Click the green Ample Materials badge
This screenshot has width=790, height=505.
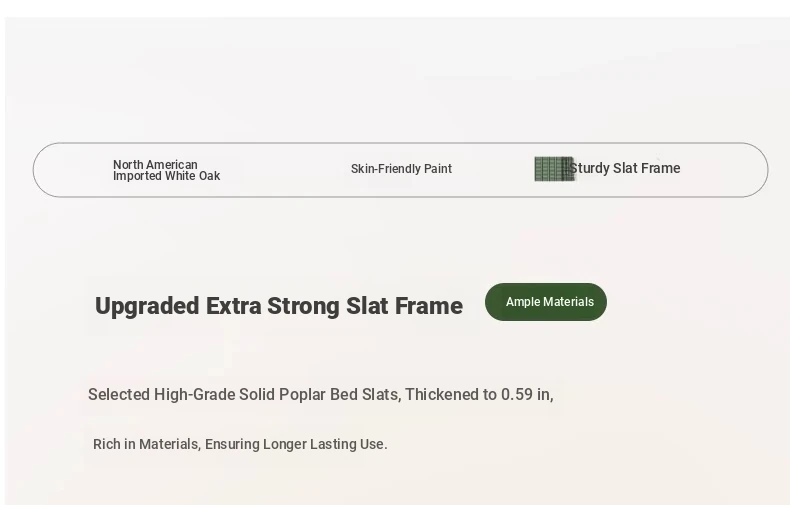(x=546, y=302)
